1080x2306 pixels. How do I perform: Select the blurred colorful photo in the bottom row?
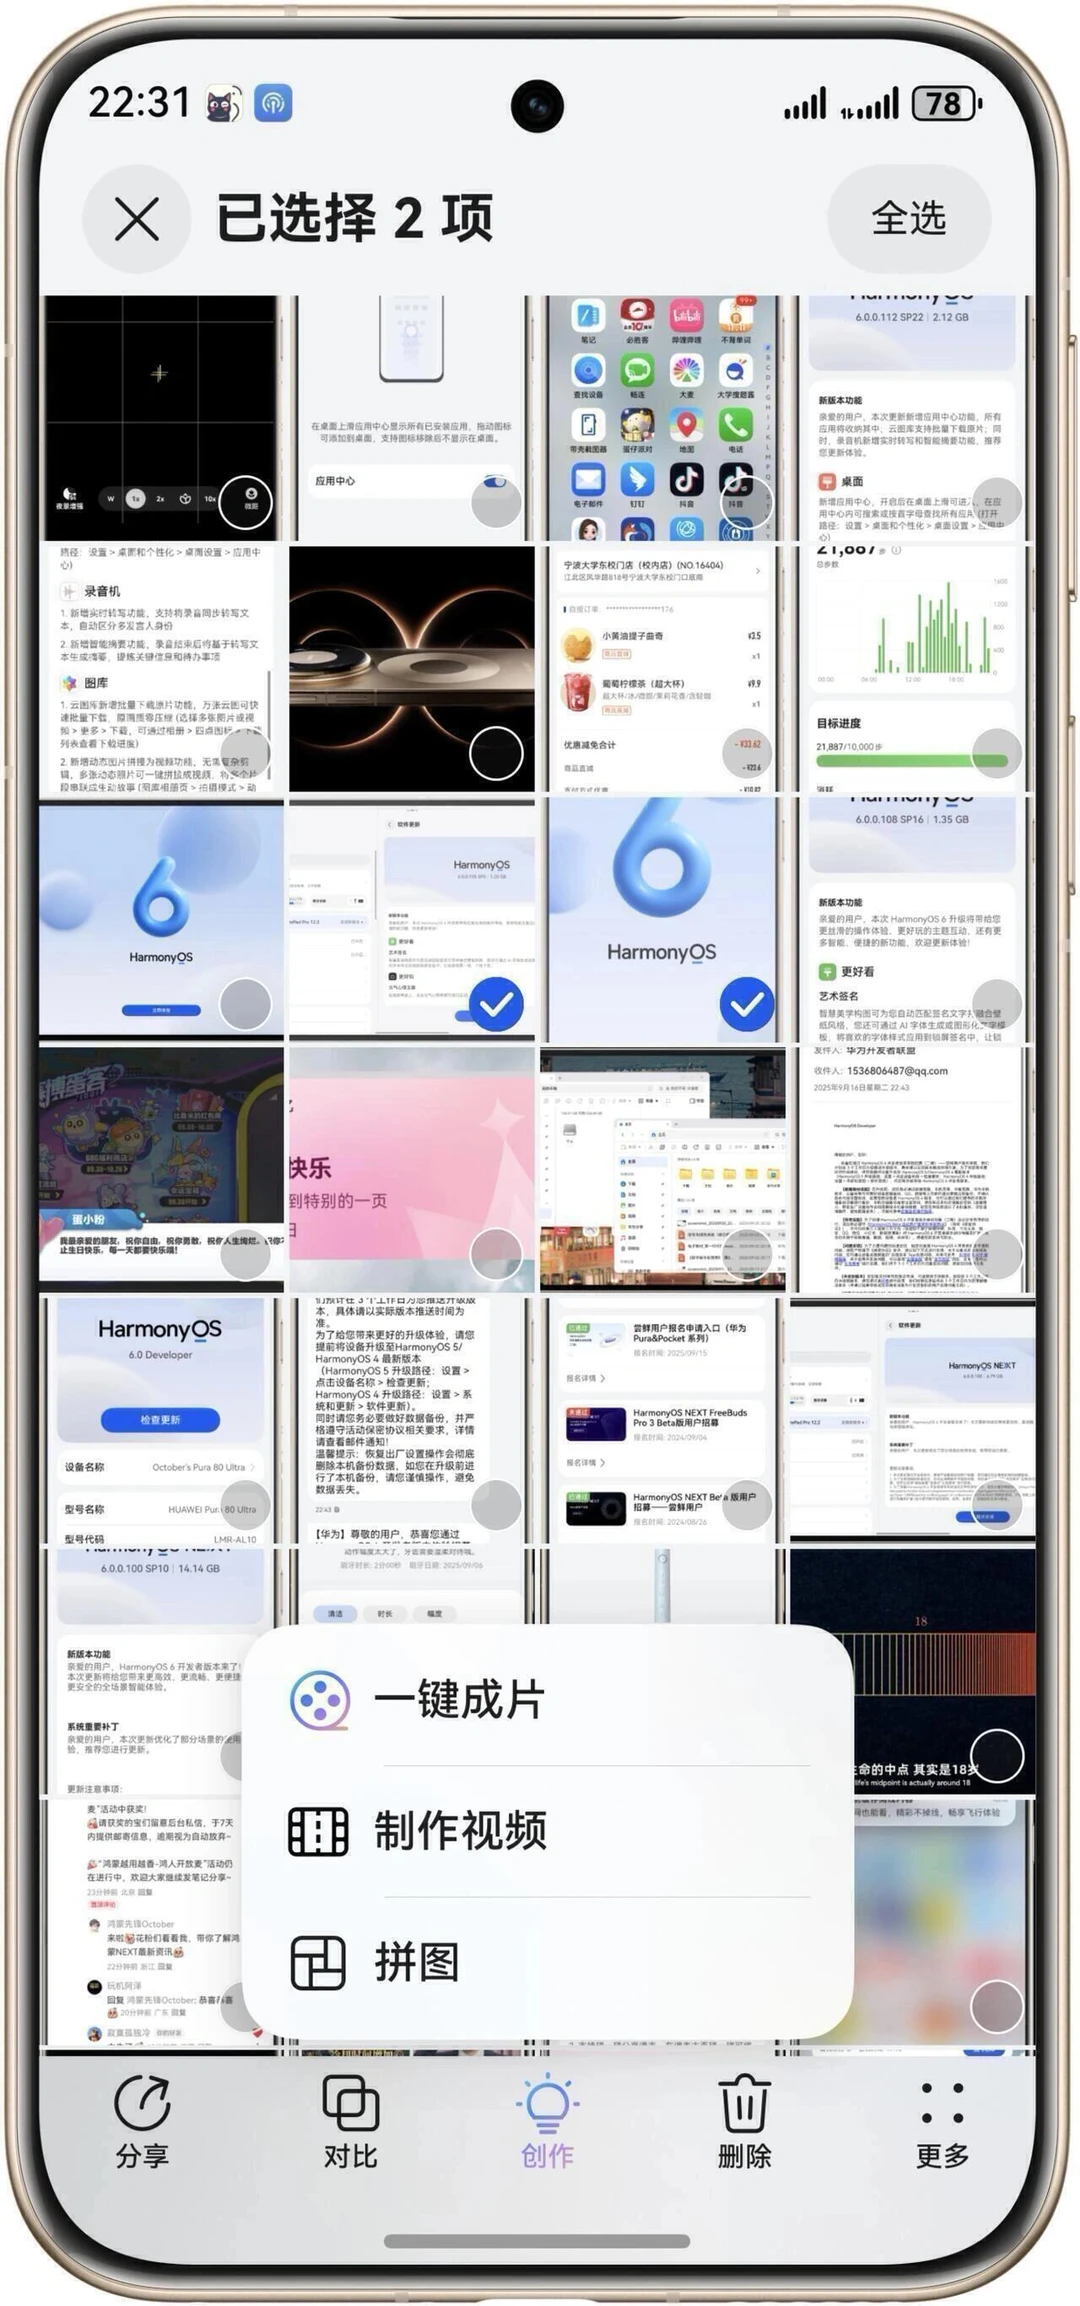pyautogui.click(x=997, y=2006)
